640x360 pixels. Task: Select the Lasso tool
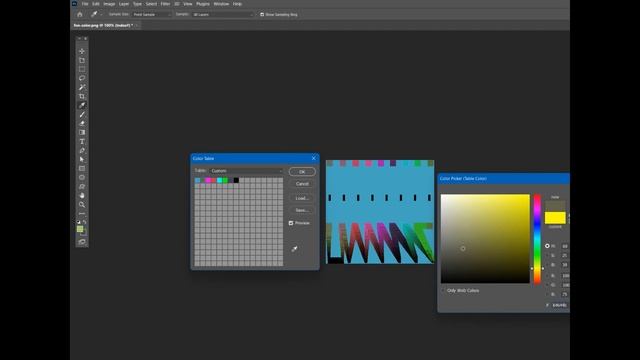[x=82, y=78]
